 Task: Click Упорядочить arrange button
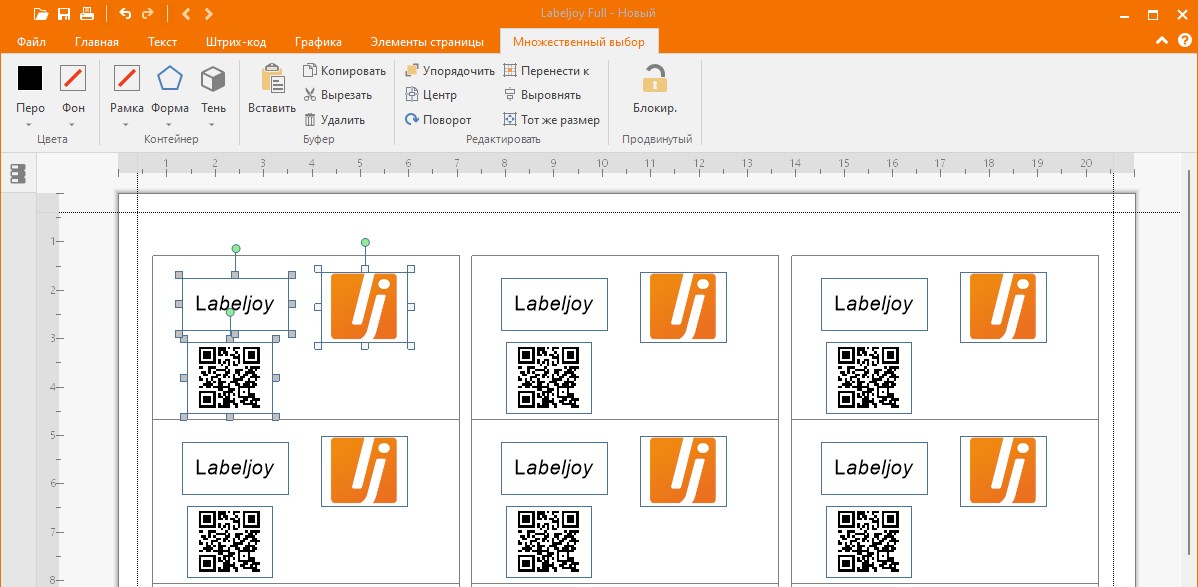pyautogui.click(x=449, y=70)
